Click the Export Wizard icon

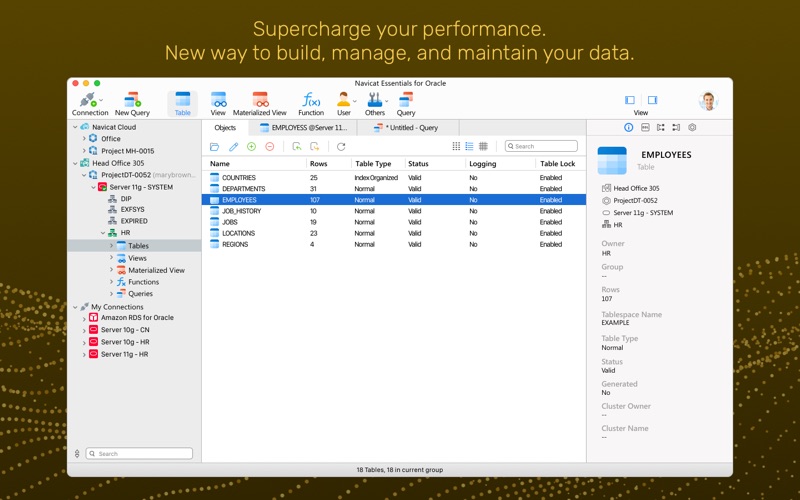coord(315,146)
